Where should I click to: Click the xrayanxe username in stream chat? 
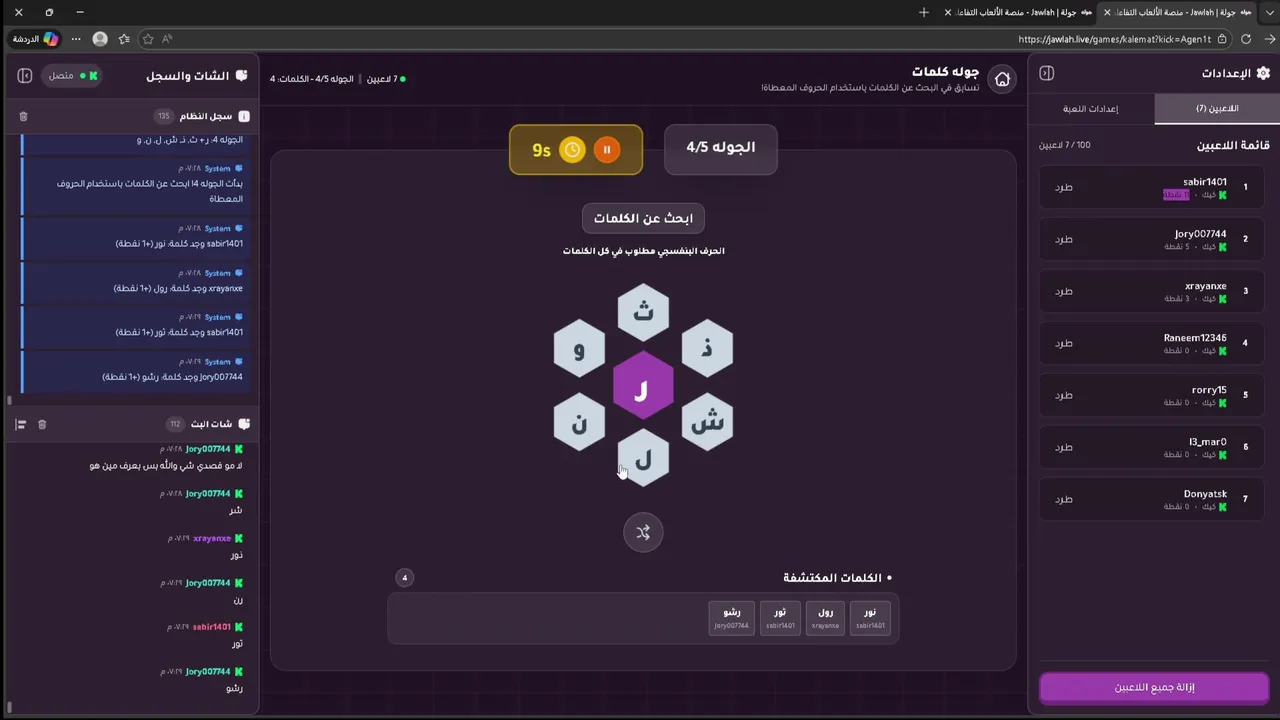point(212,538)
